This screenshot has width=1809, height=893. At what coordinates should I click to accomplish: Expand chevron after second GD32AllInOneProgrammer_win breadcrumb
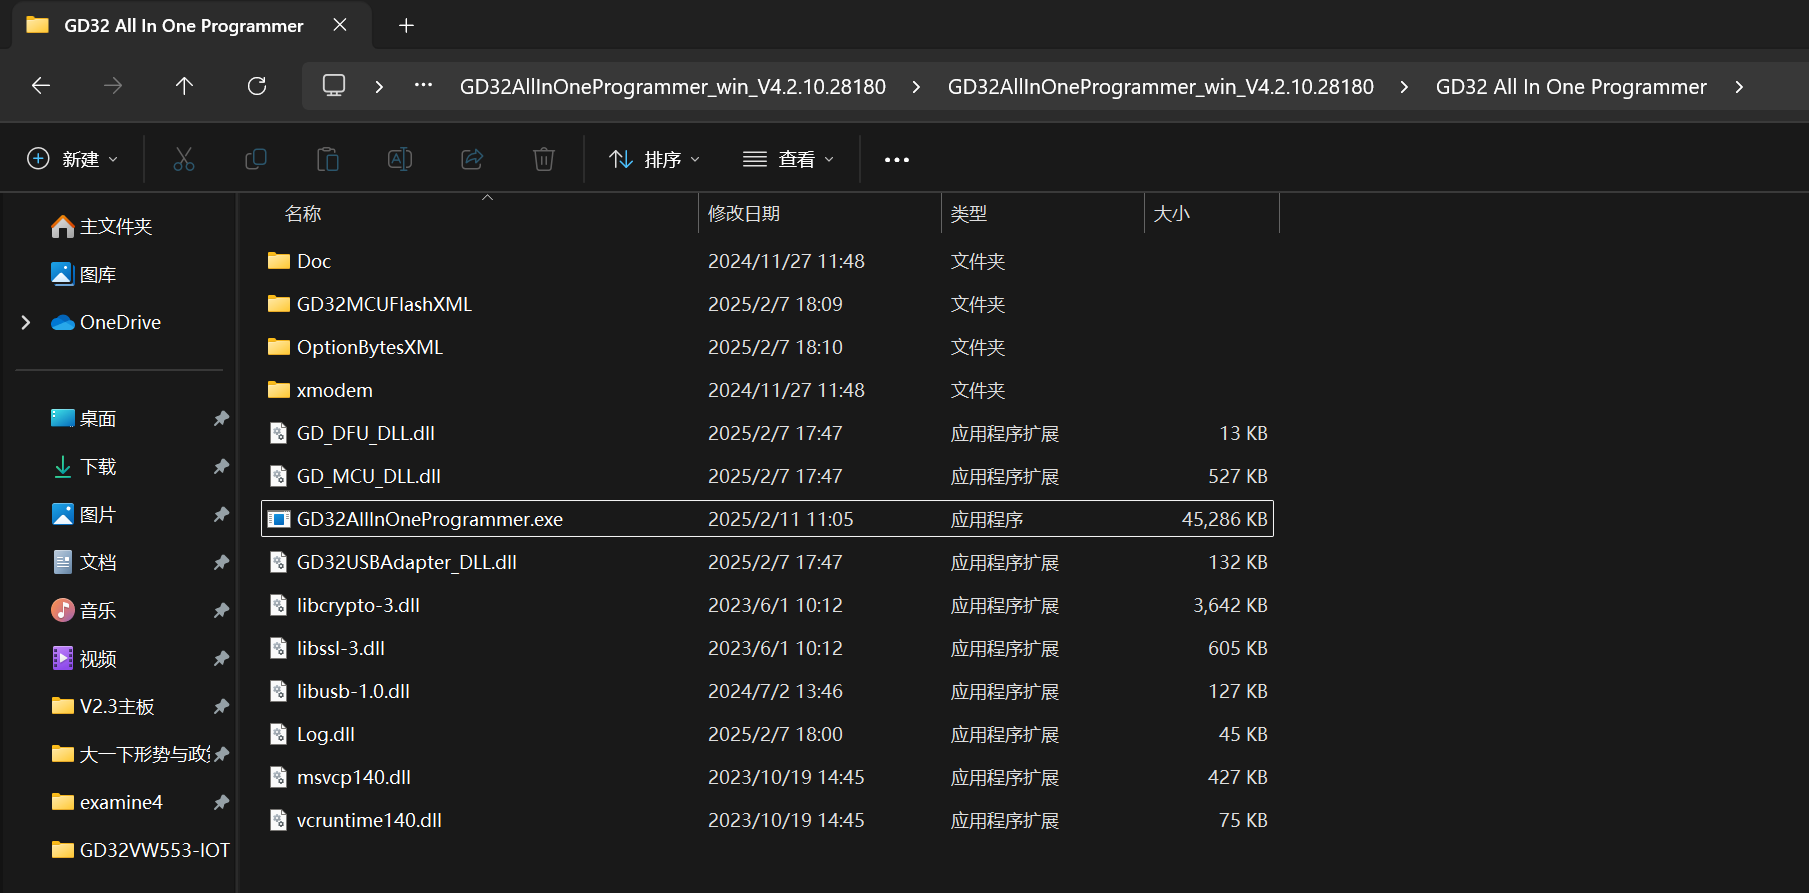(1404, 87)
